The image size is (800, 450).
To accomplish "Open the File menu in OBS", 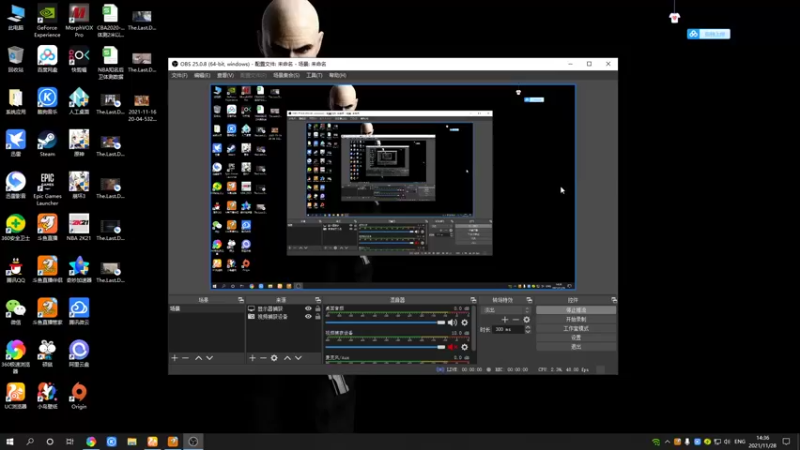I will tap(180, 76).
